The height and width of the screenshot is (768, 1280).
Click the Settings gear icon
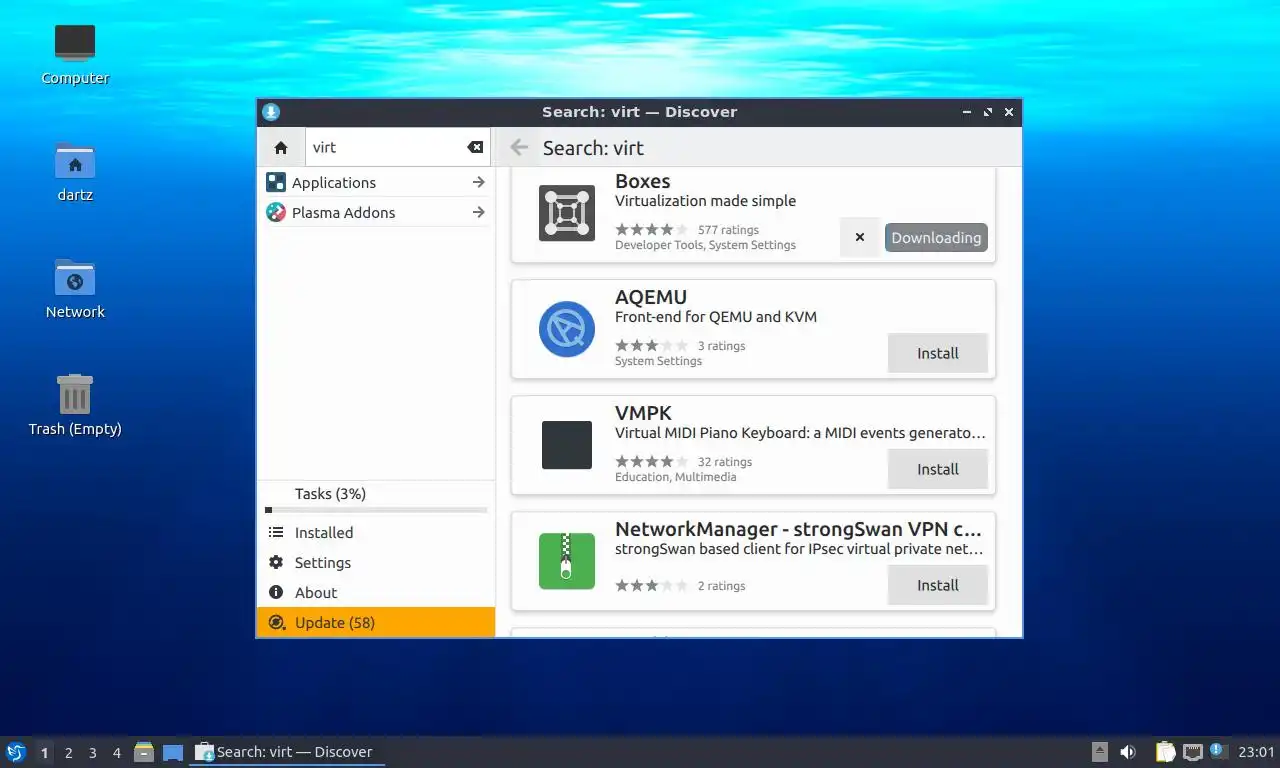pyautogui.click(x=276, y=563)
